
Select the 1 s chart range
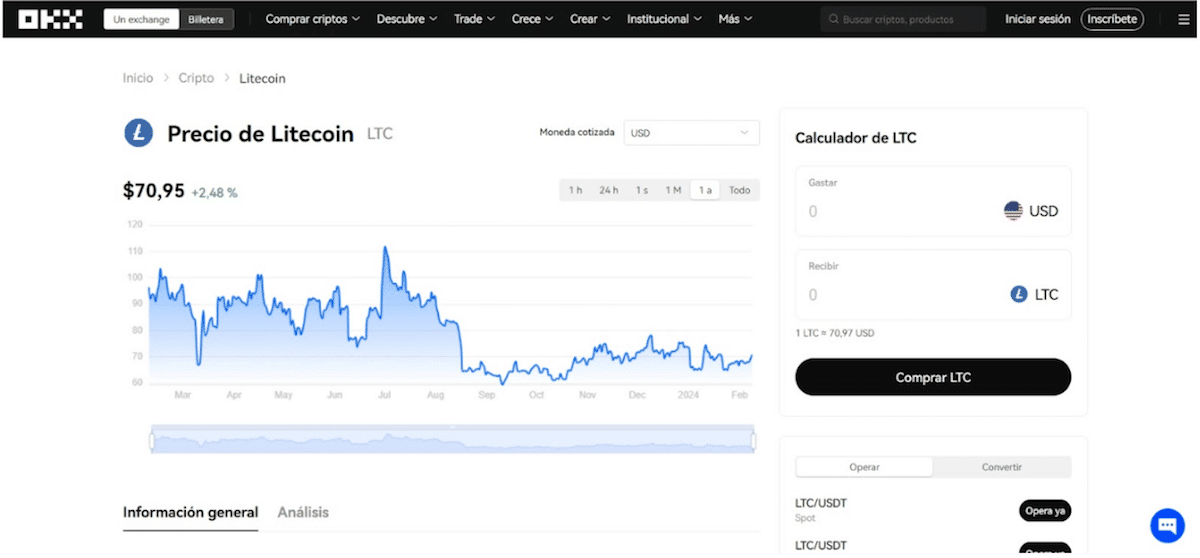(x=641, y=190)
